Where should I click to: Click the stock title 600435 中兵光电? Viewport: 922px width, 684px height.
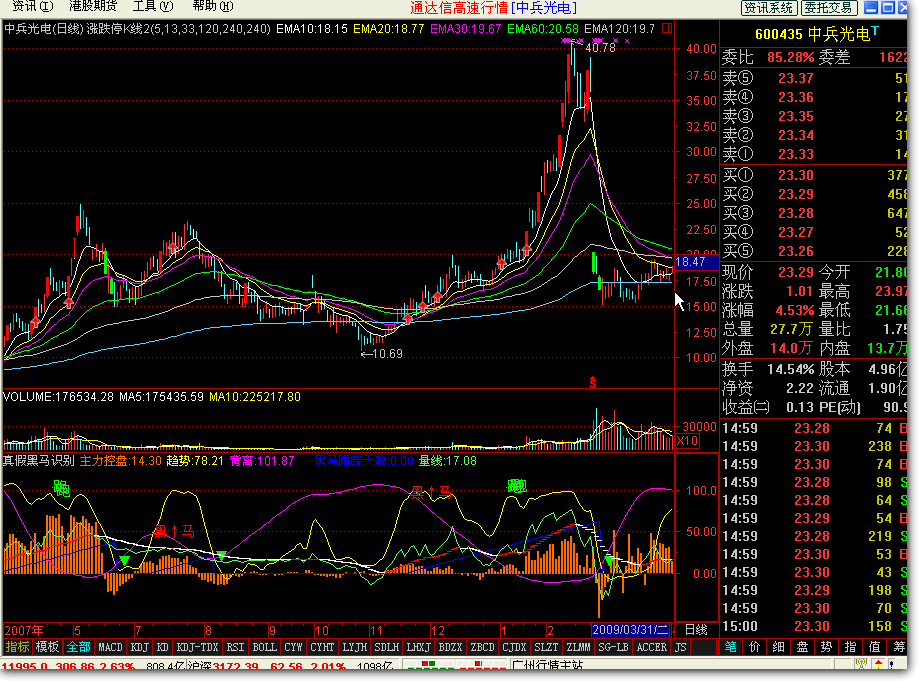point(812,34)
